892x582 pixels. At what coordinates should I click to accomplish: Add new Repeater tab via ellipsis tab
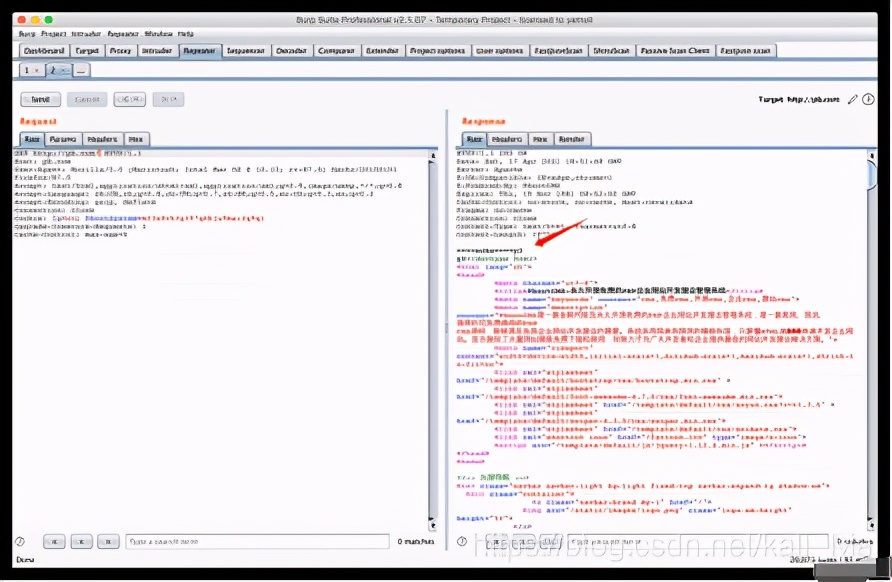pyautogui.click(x=81, y=71)
